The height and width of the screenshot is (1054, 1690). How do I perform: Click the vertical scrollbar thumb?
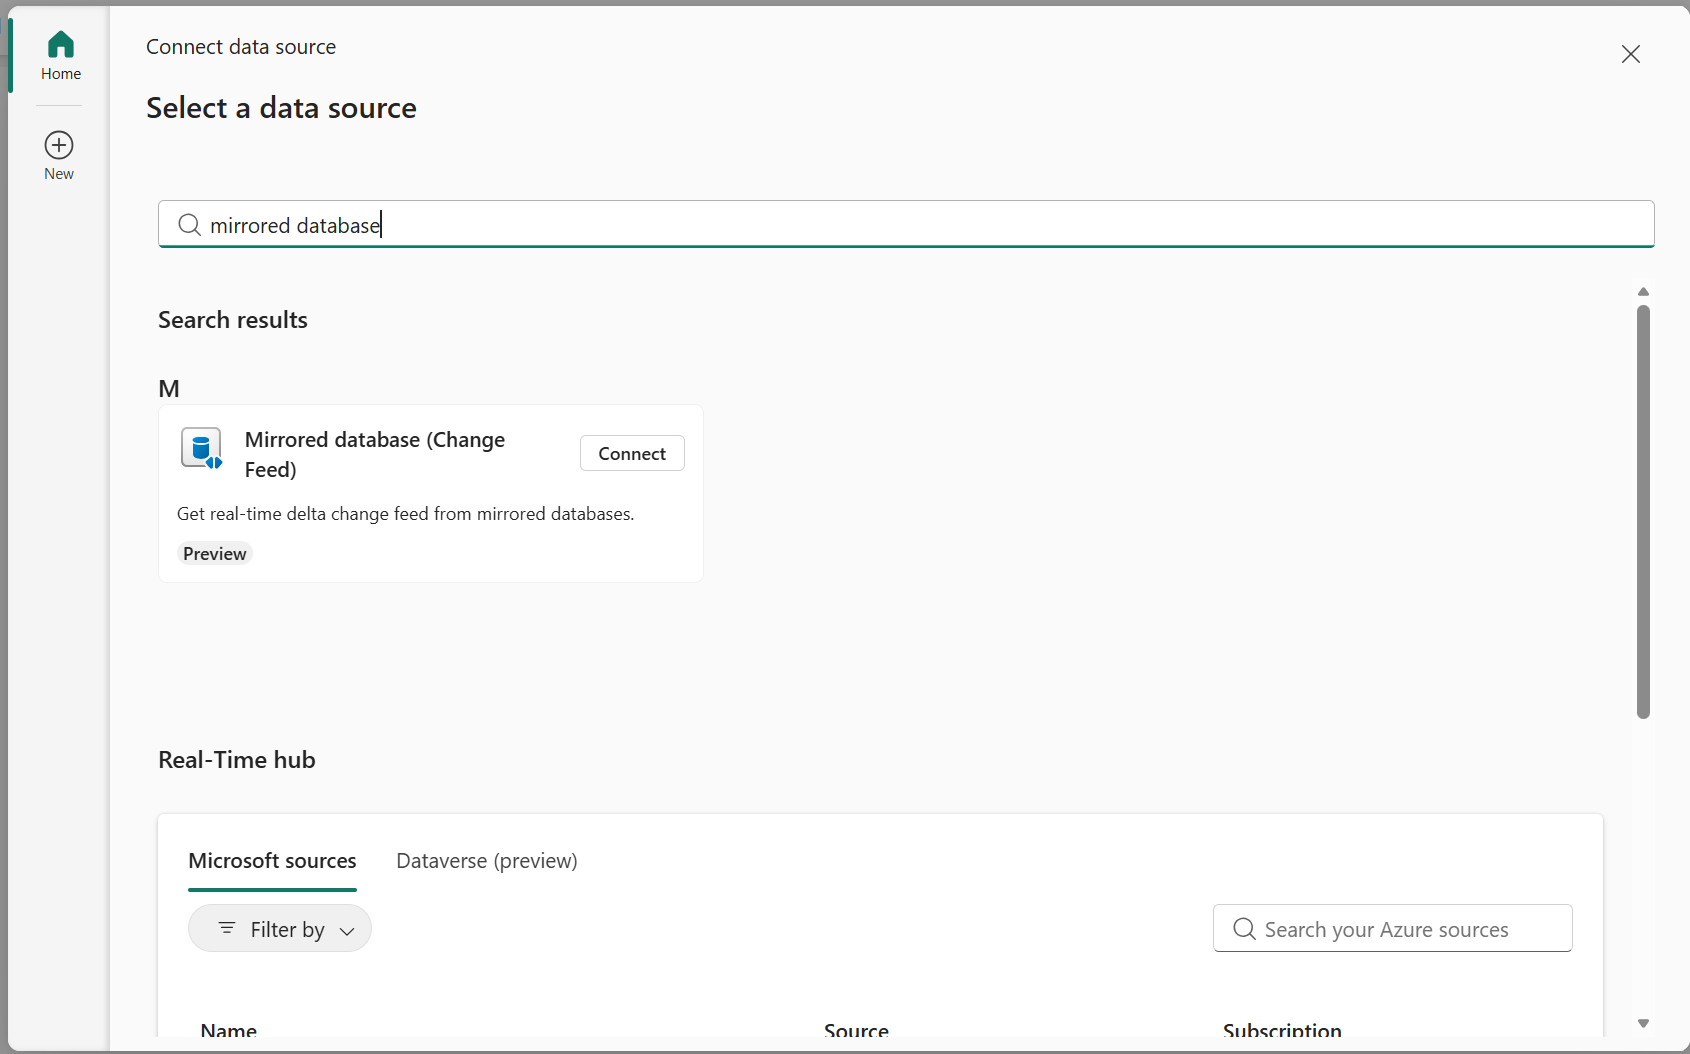tap(1643, 512)
